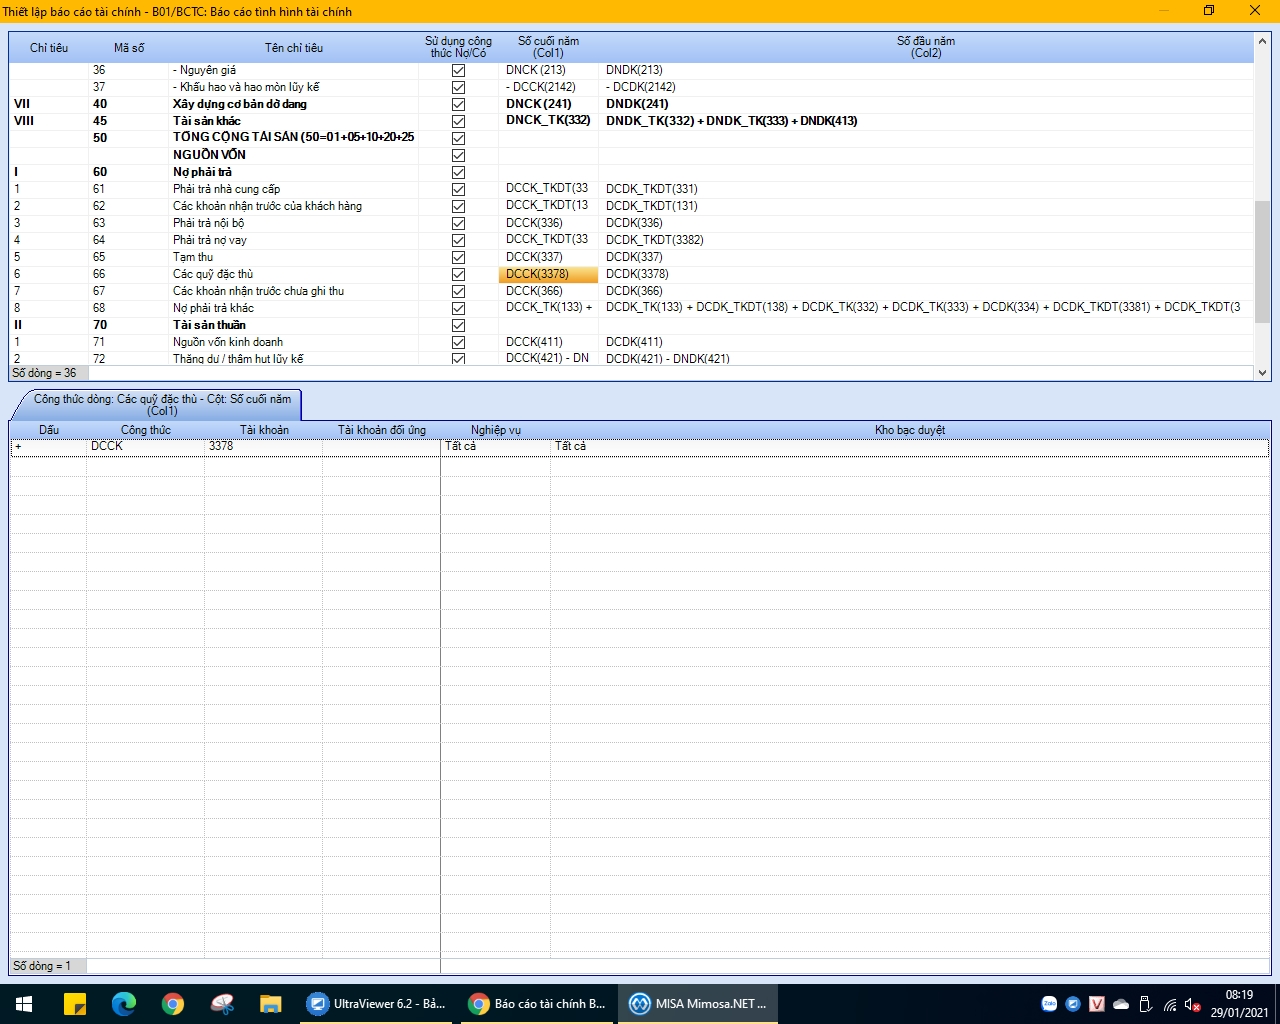Toggle checkbox for 'Phải trả nợ vay' row
This screenshot has height=1024, width=1280.
coord(458,241)
